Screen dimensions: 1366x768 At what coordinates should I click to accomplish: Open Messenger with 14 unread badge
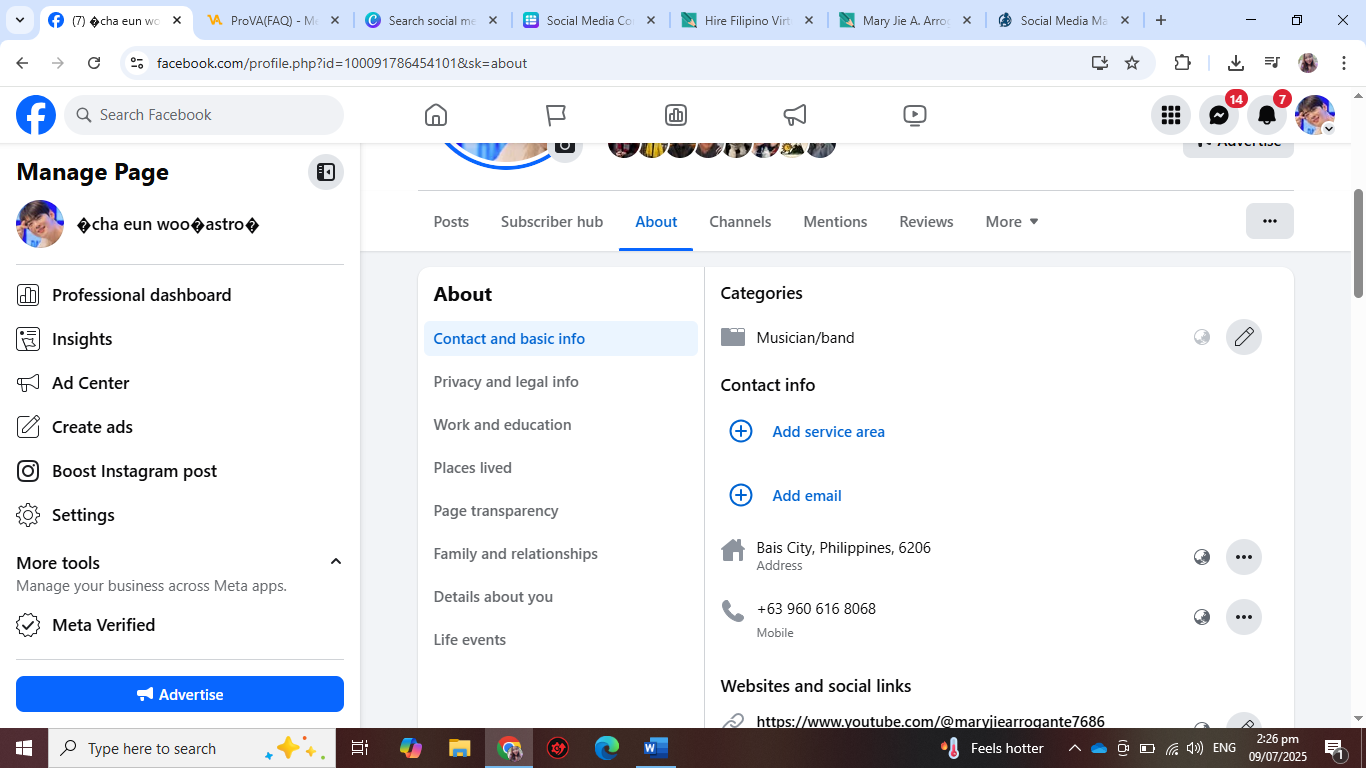pos(1219,115)
